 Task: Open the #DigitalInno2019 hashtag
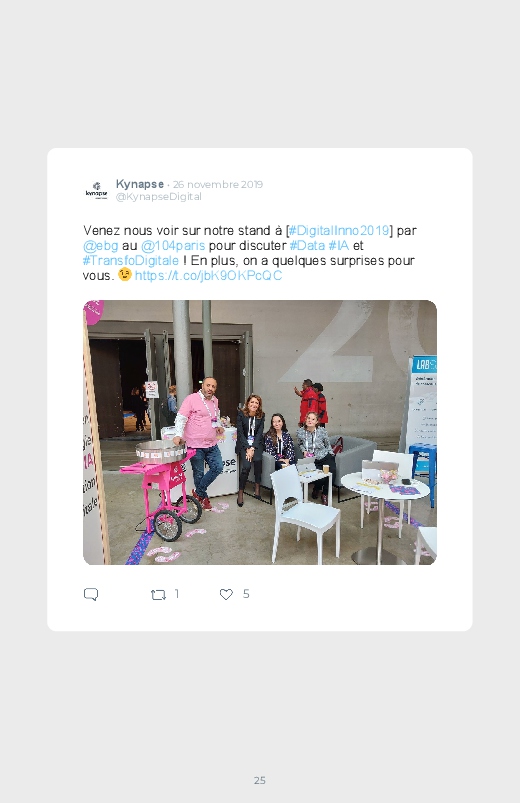[x=340, y=230]
